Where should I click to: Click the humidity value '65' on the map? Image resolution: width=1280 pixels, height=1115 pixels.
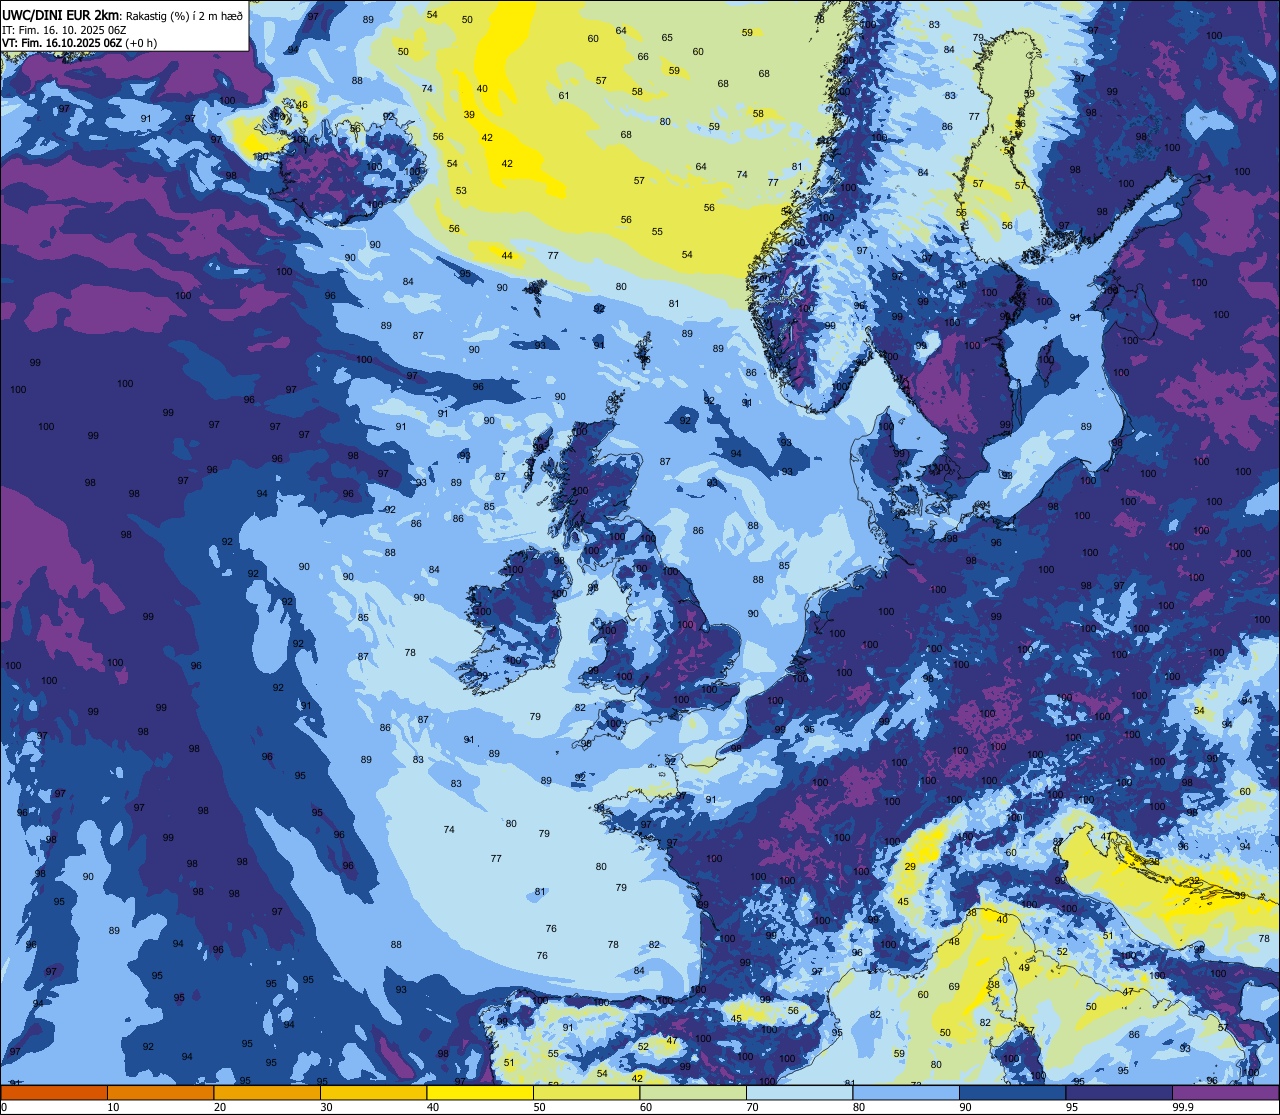pyautogui.click(x=667, y=38)
